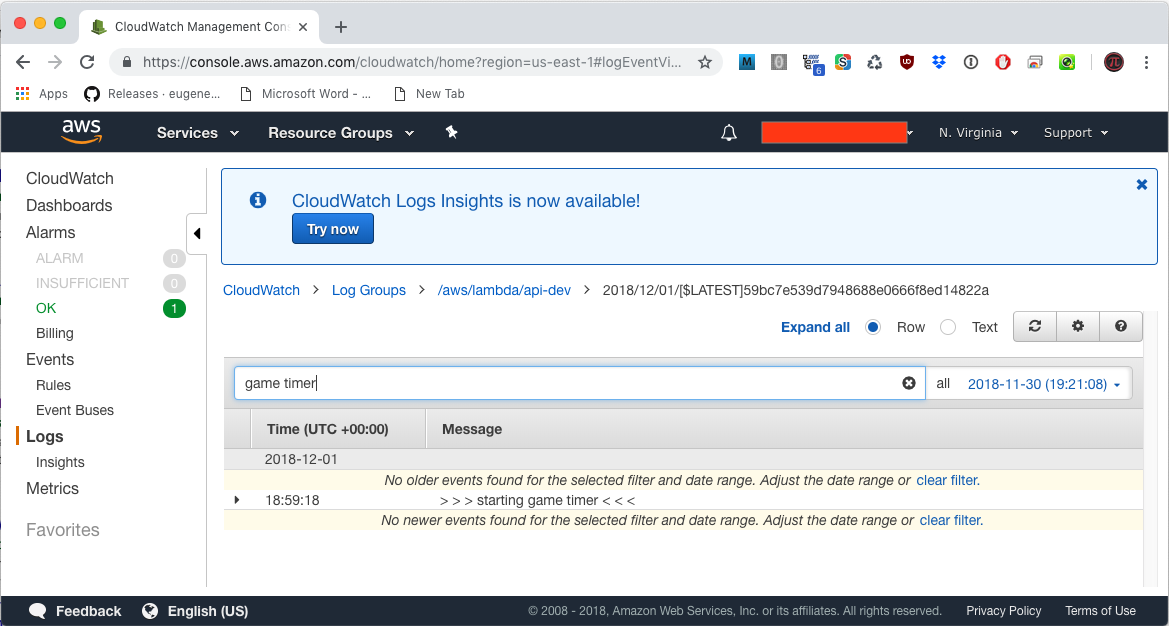Click clear filter link in older events notice
This screenshot has height=626, width=1169.
click(948, 481)
